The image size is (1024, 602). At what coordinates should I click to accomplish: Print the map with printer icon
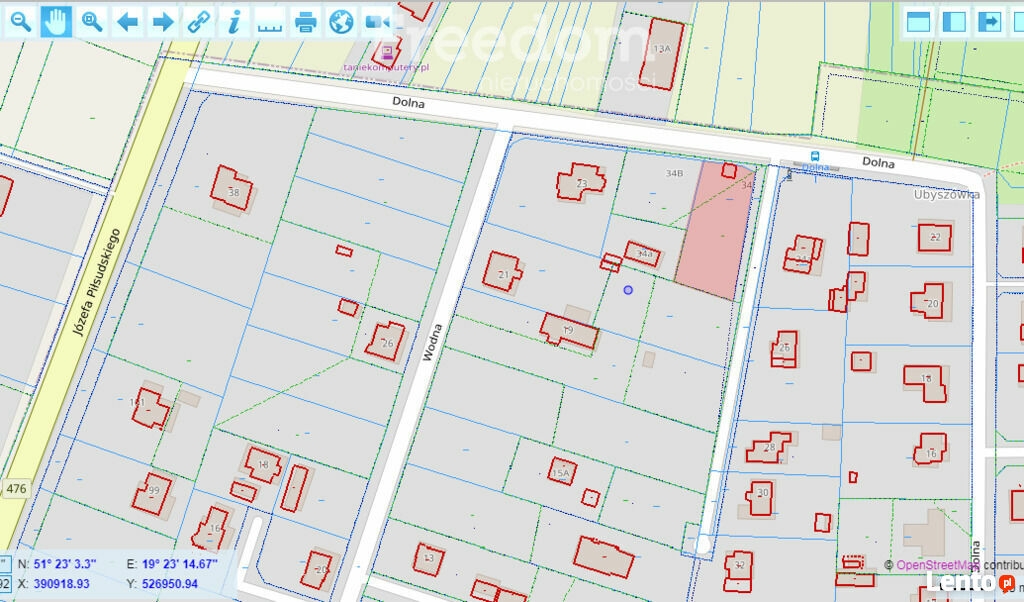pyautogui.click(x=306, y=21)
